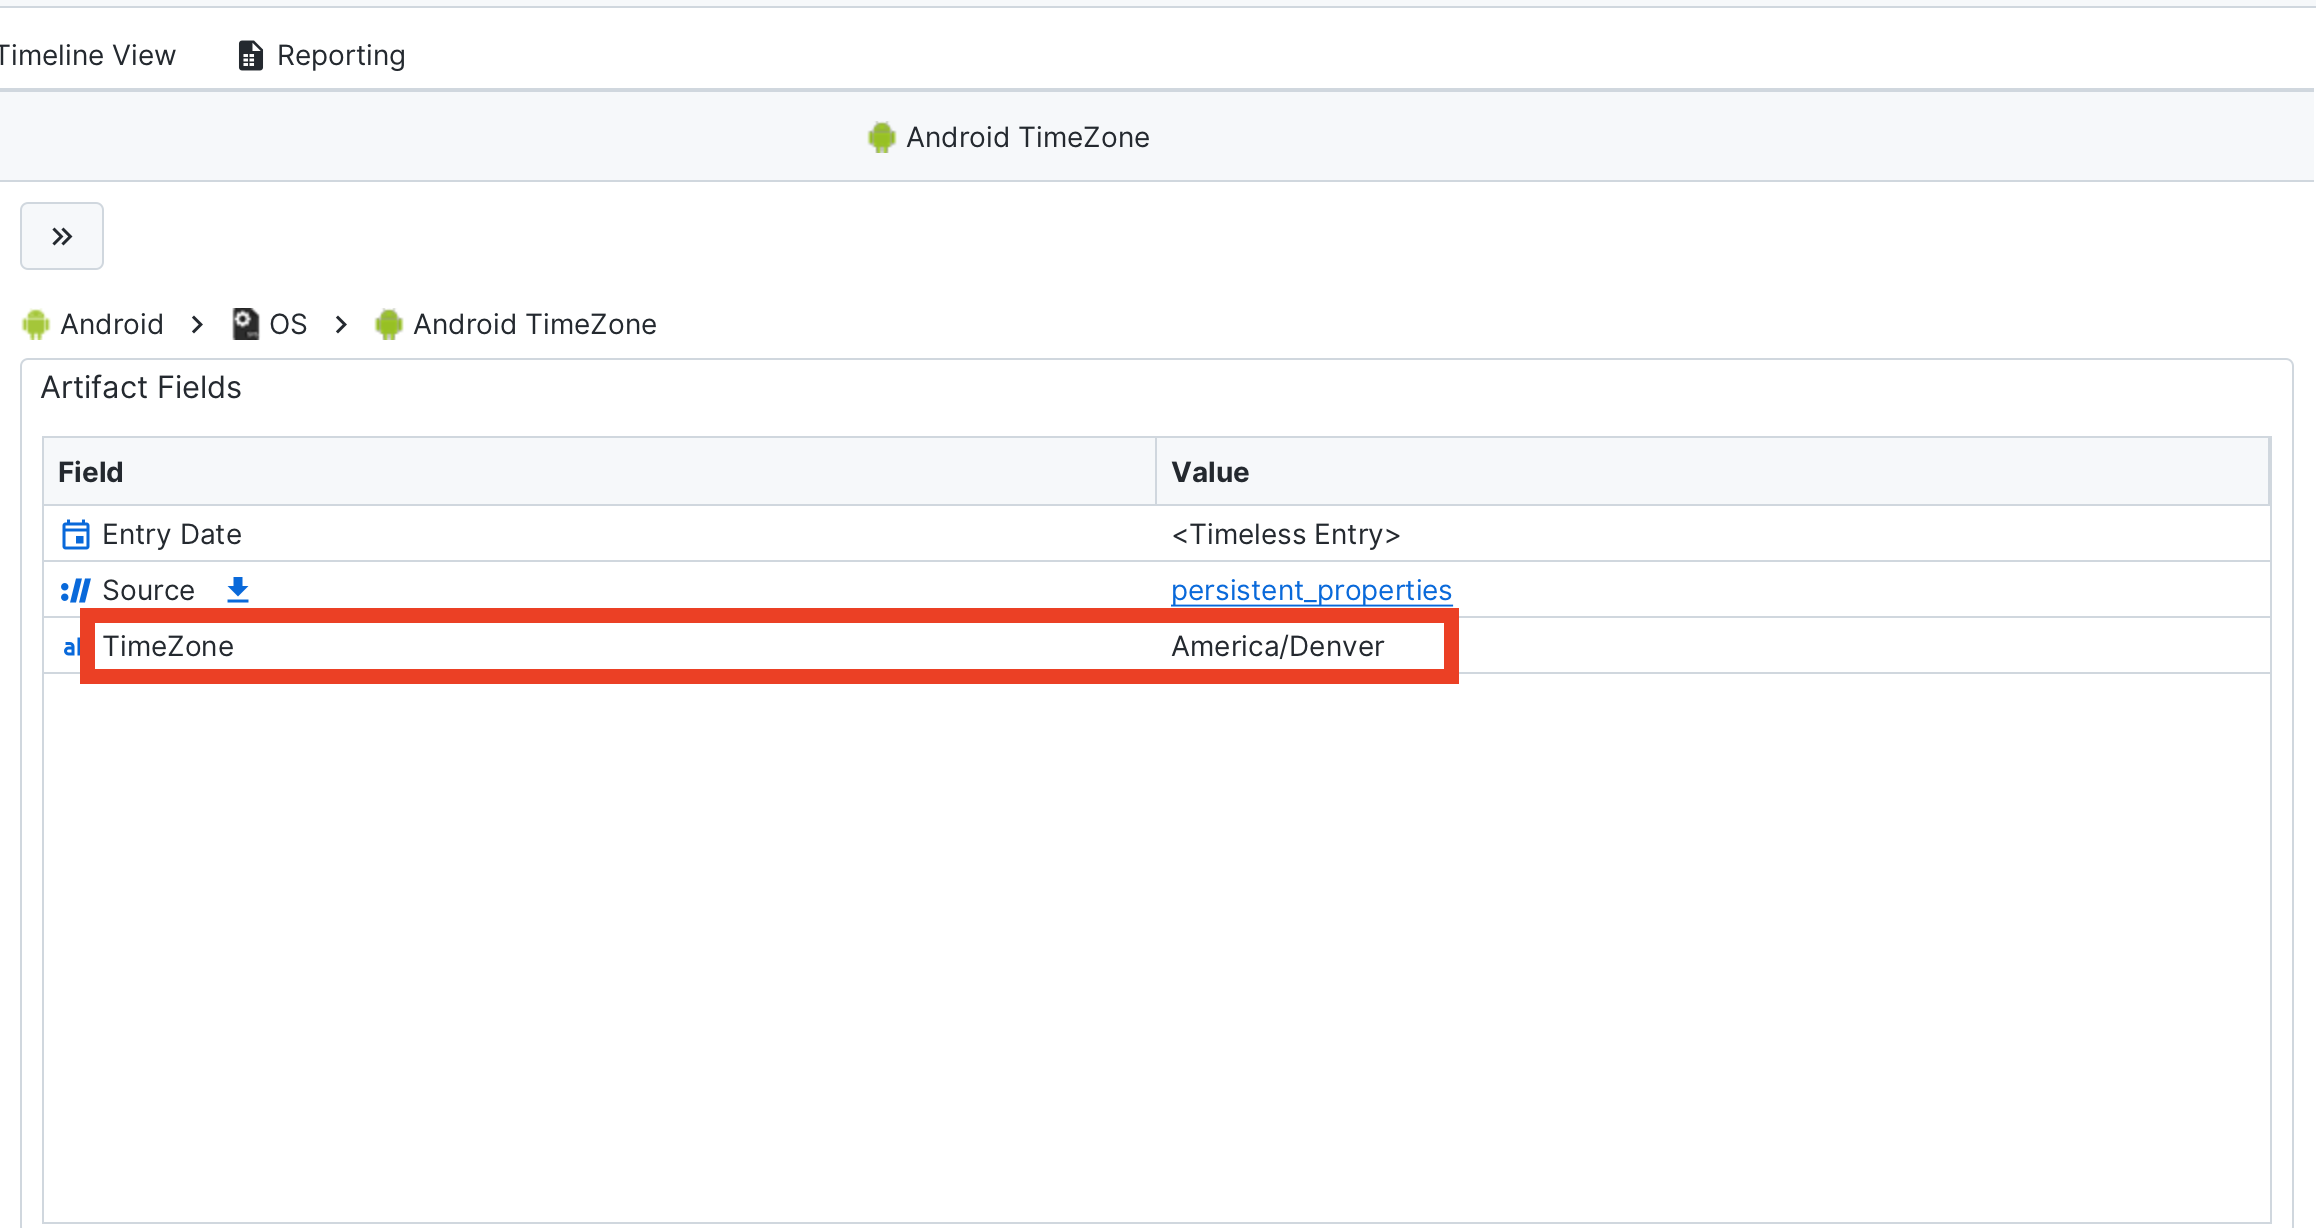Click the Entry Date calendar icon
Viewport: 2316px width, 1228px height.
pyautogui.click(x=76, y=535)
